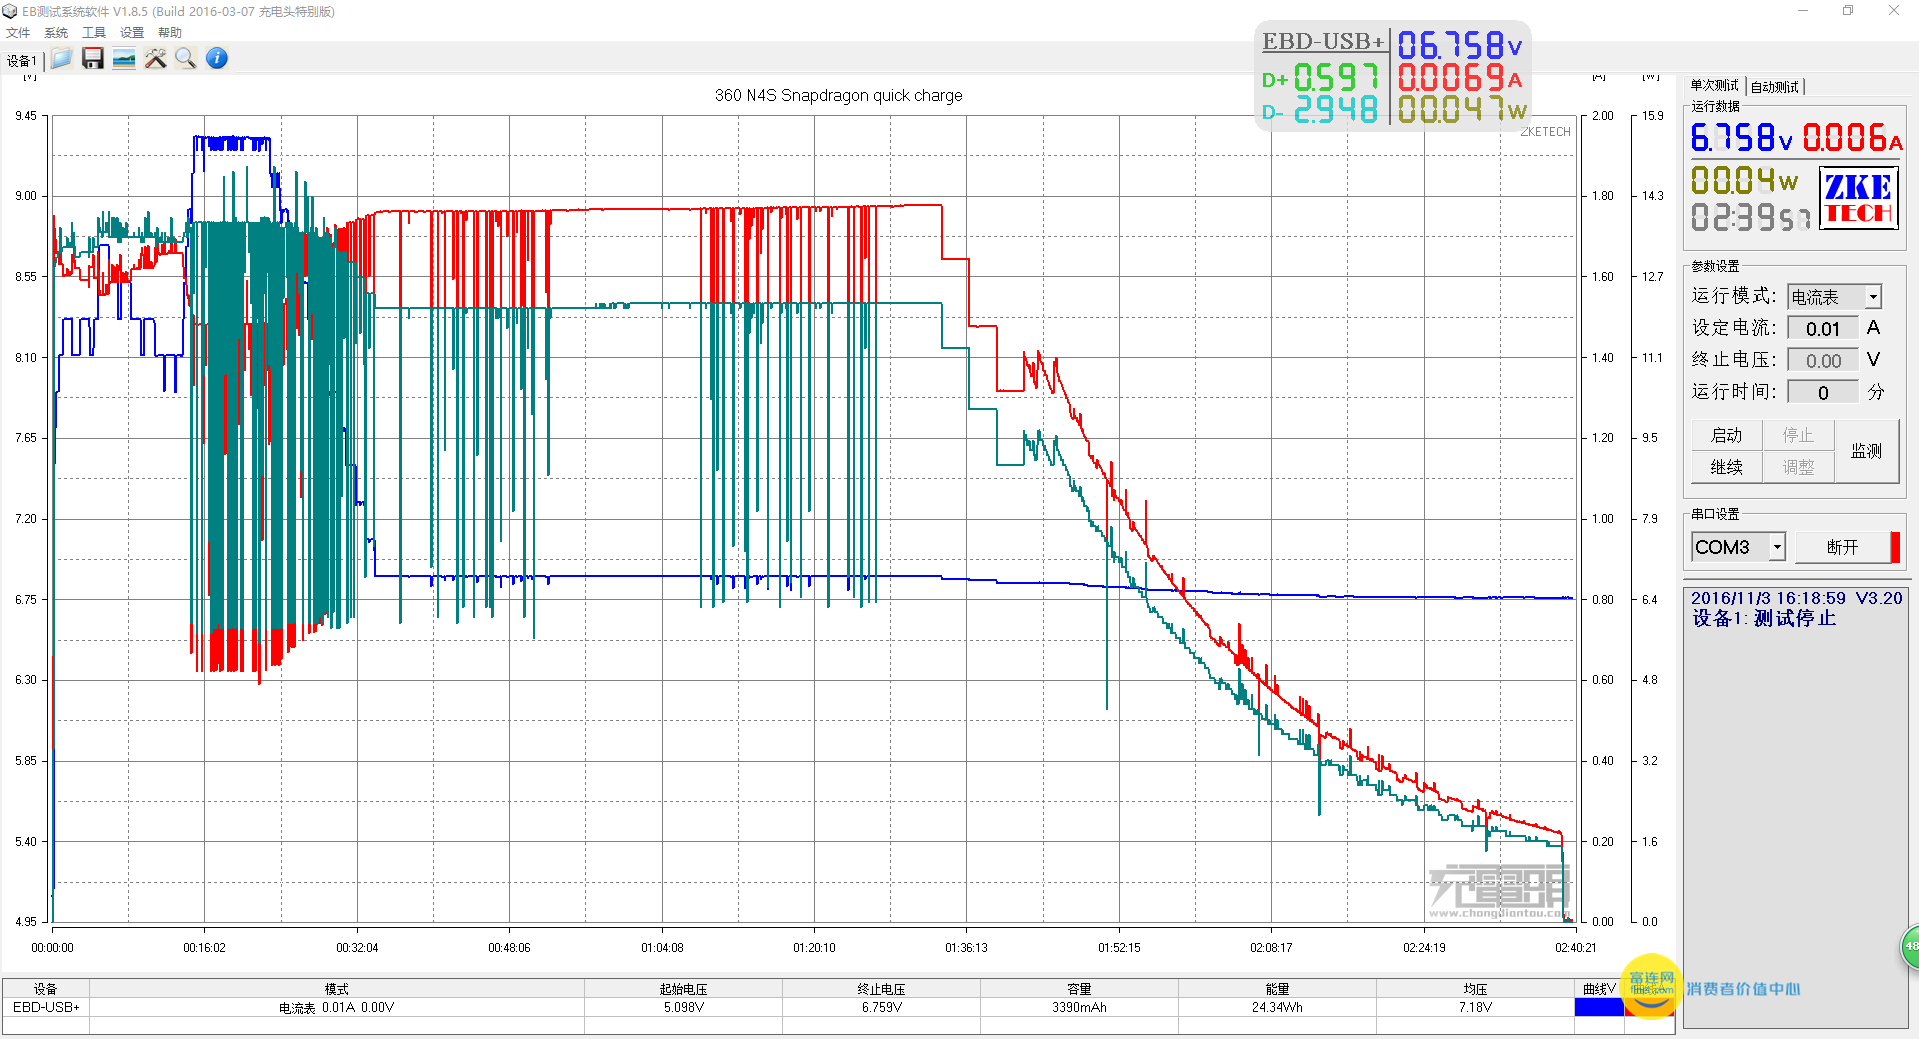Click the 消费者价值中心 link text

[1743, 989]
